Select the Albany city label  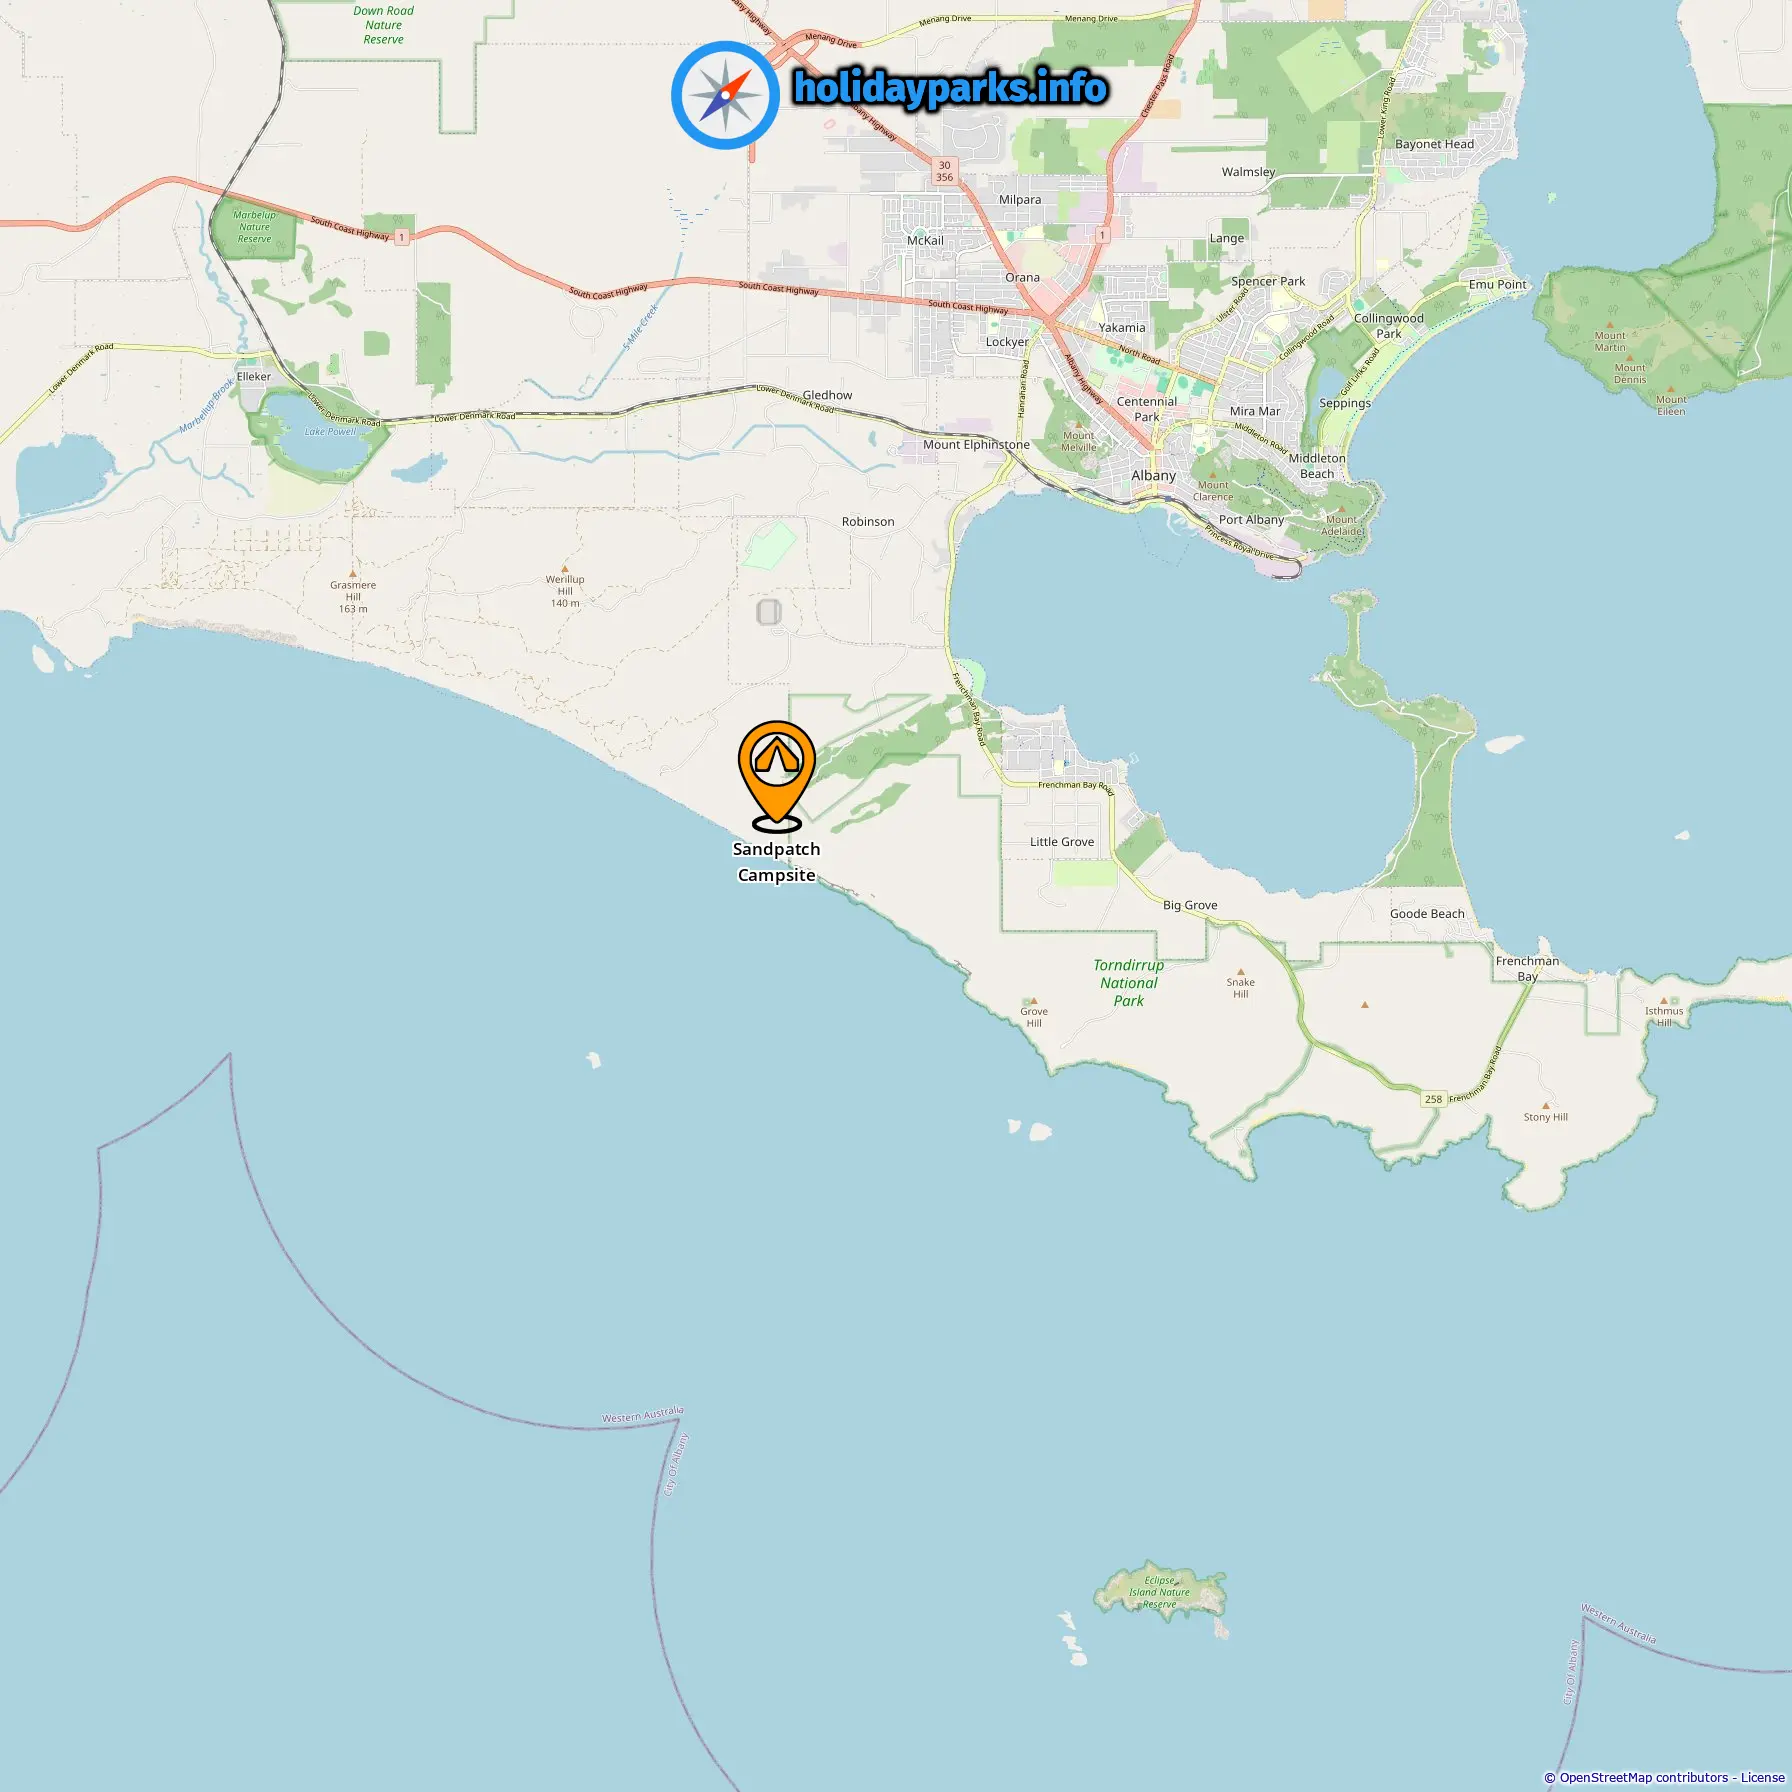pos(1154,476)
